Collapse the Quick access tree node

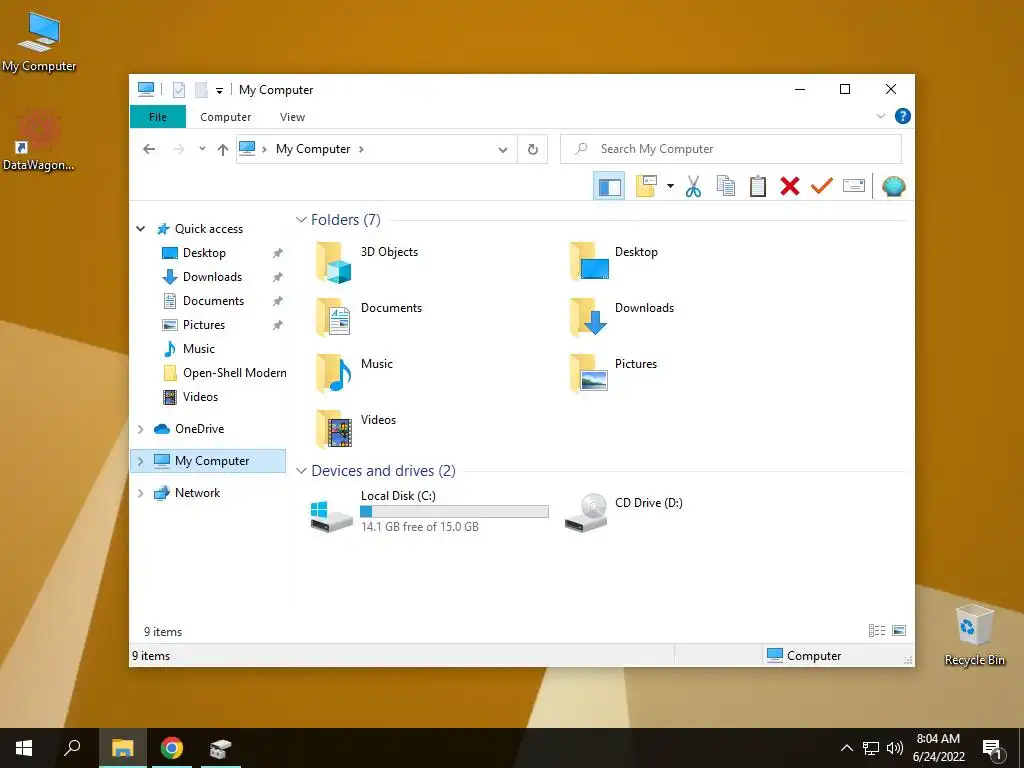pos(140,229)
